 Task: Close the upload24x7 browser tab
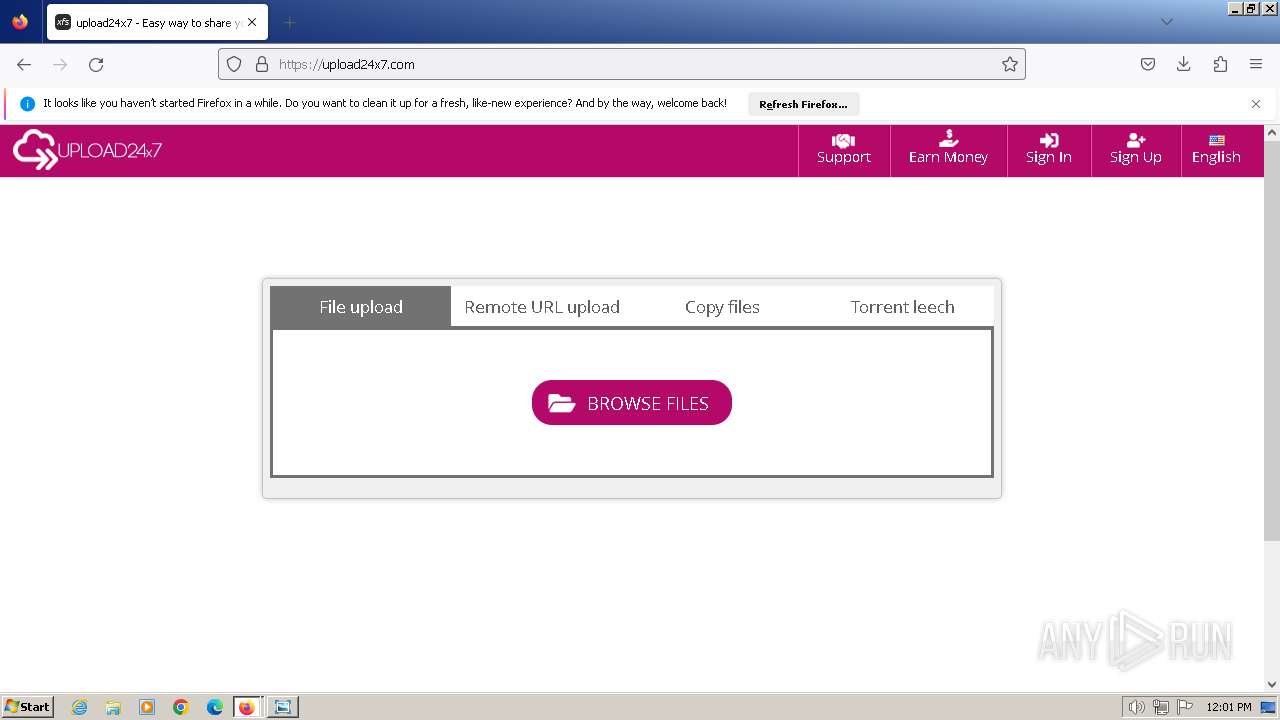pyautogui.click(x=252, y=22)
